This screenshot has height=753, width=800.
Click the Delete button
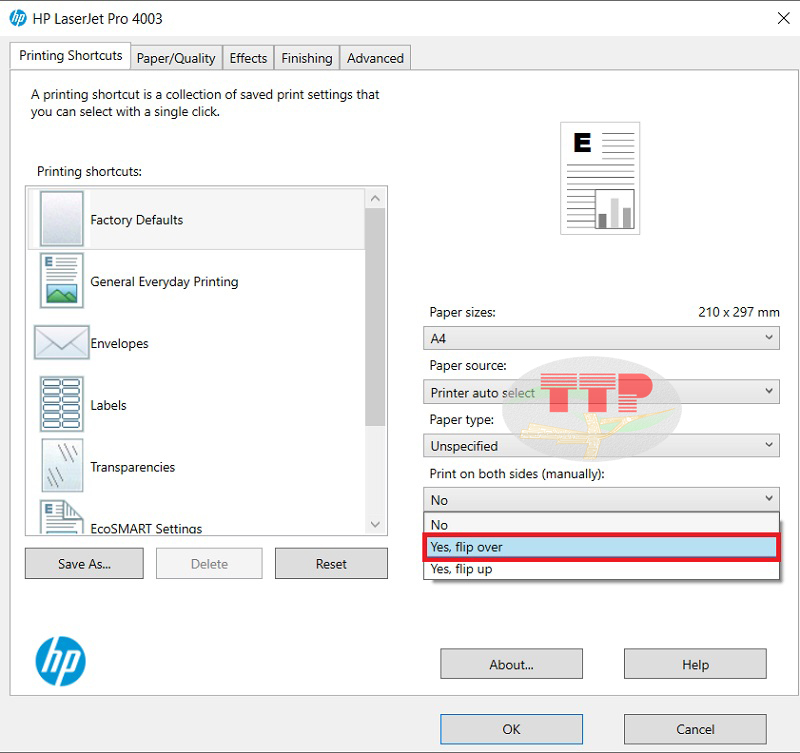click(209, 564)
